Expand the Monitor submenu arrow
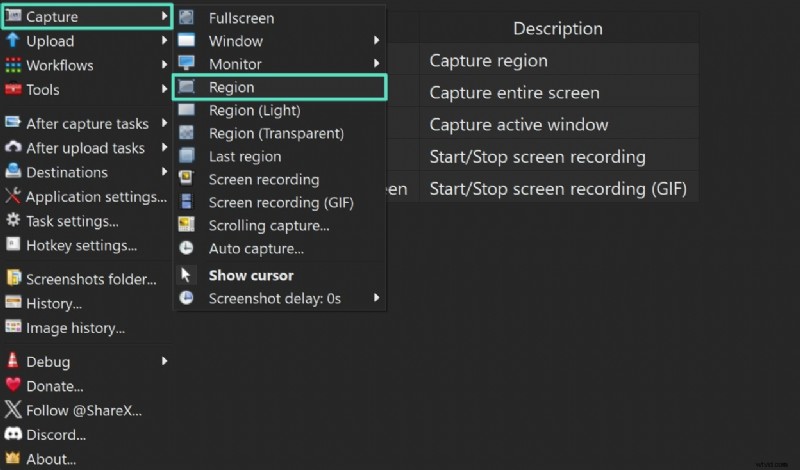Image resolution: width=800 pixels, height=470 pixels. [377, 64]
